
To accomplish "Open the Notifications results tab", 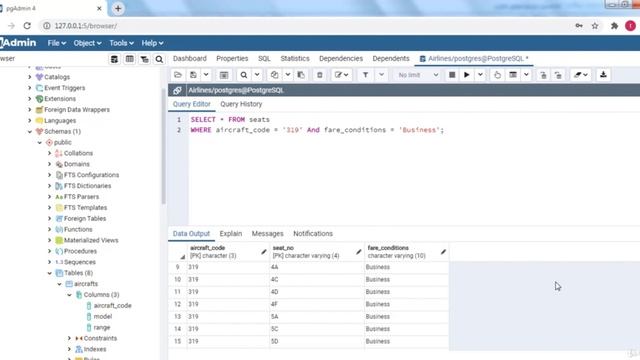I will click(x=313, y=233).
